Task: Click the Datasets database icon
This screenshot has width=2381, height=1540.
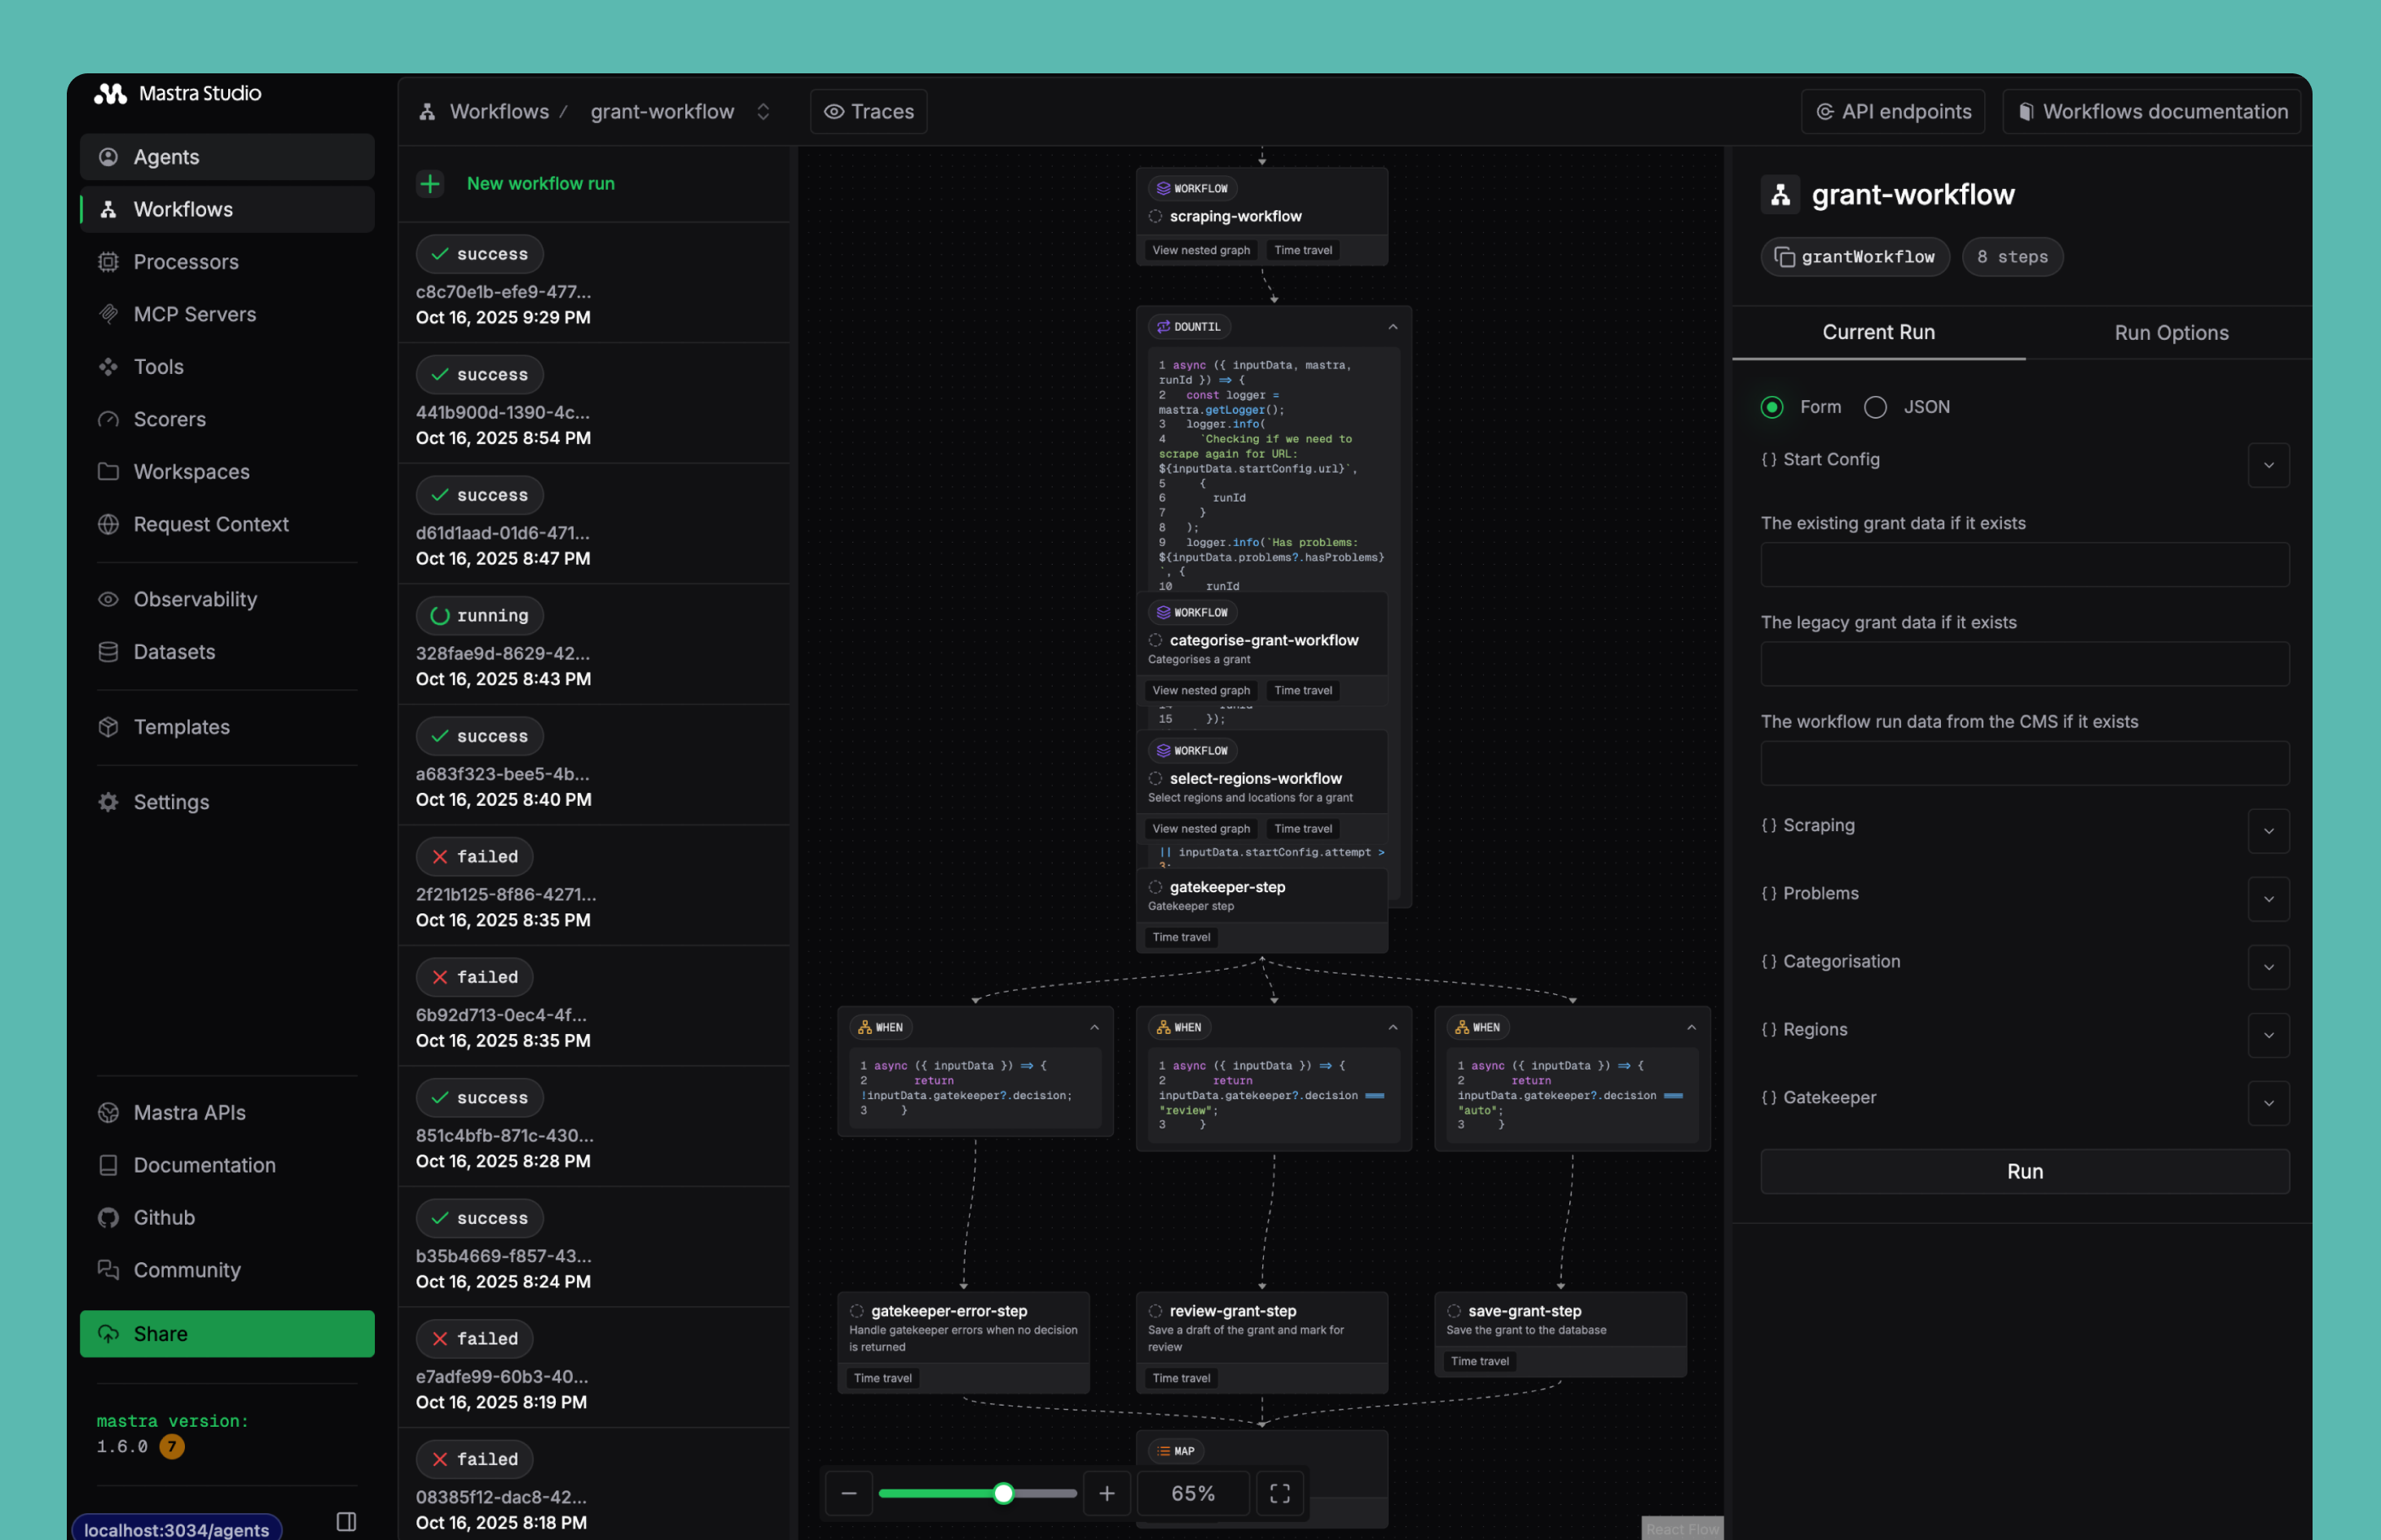Action: coord(108,652)
